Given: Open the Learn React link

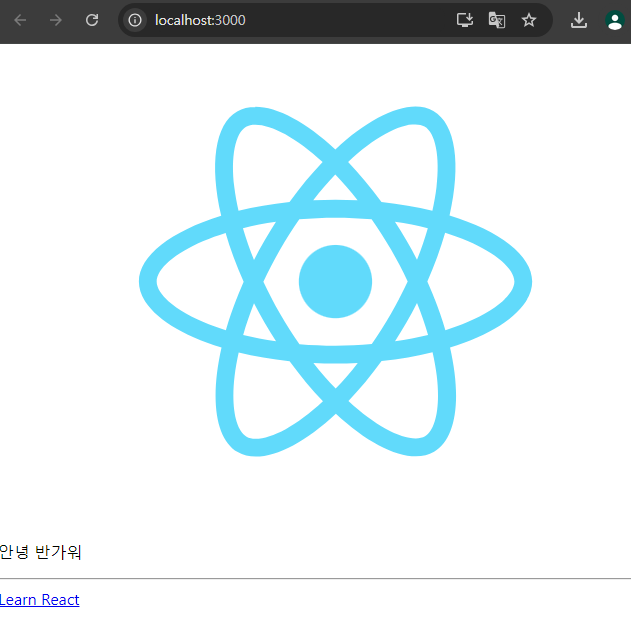Looking at the screenshot, I should [x=40, y=600].
